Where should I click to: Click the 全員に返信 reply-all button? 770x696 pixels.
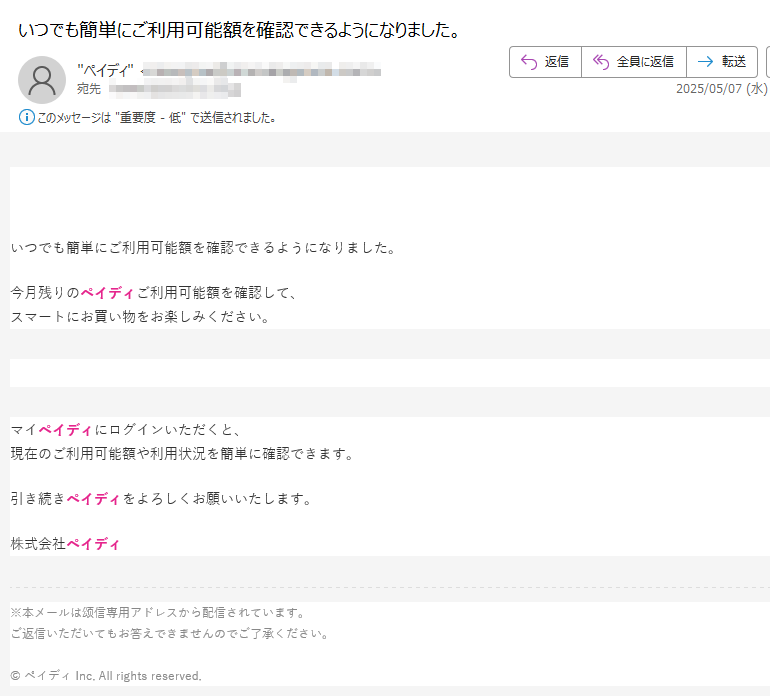coord(633,62)
